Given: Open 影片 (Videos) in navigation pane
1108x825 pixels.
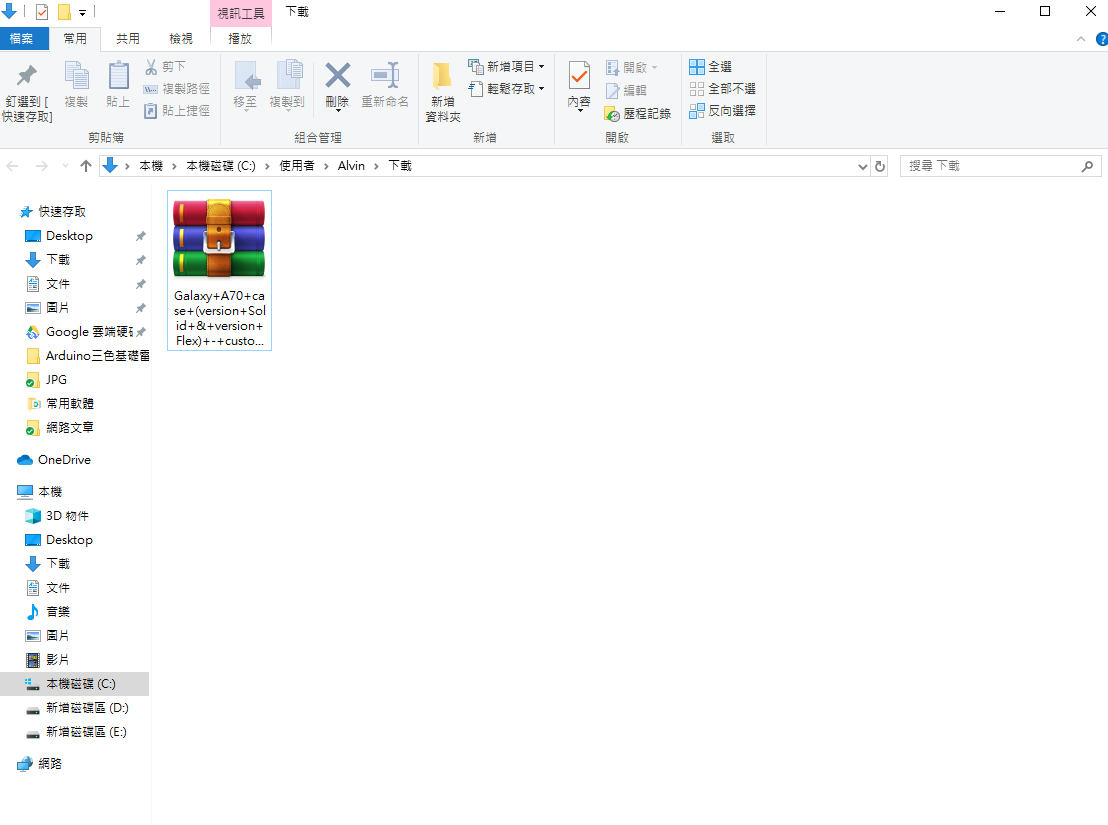Looking at the screenshot, I should pos(48,660).
